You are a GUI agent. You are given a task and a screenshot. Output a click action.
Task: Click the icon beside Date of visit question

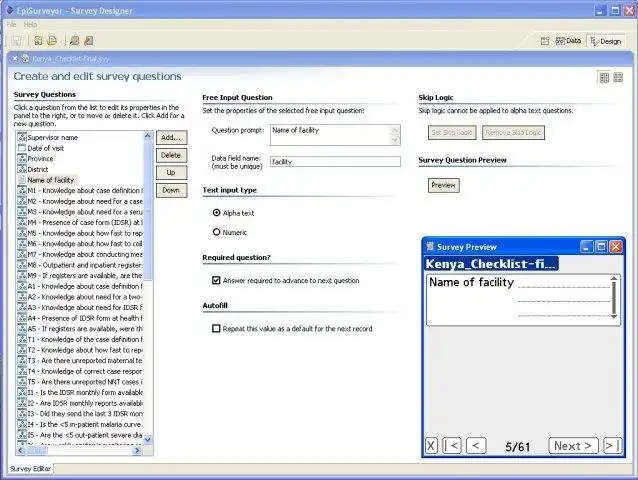coord(22,148)
